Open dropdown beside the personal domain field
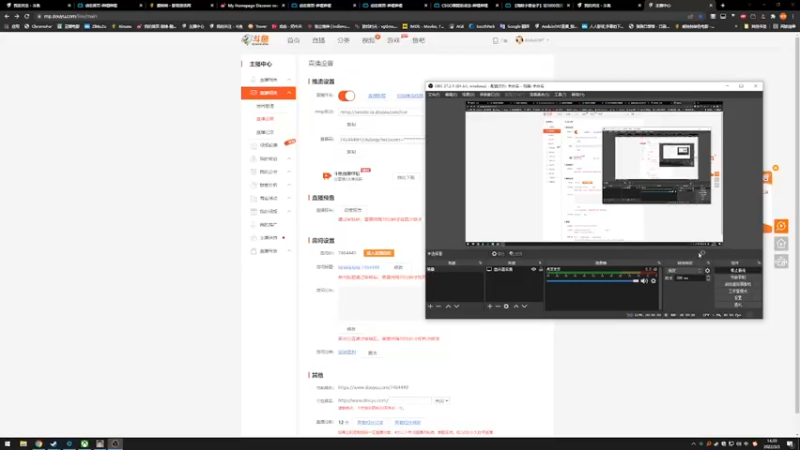The width and height of the screenshot is (800, 450). click(x=441, y=401)
